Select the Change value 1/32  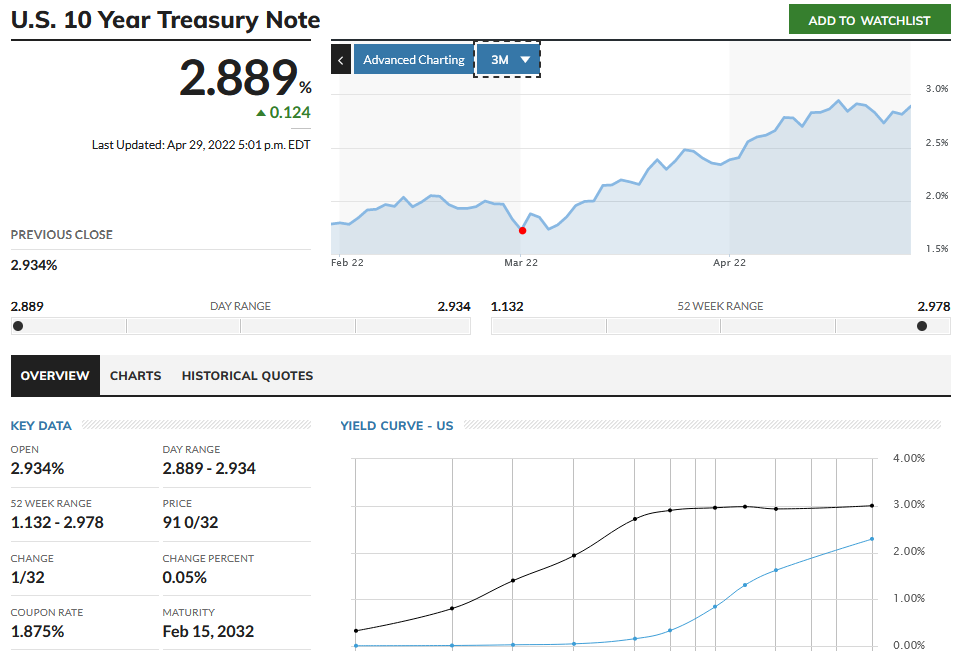coord(27,577)
